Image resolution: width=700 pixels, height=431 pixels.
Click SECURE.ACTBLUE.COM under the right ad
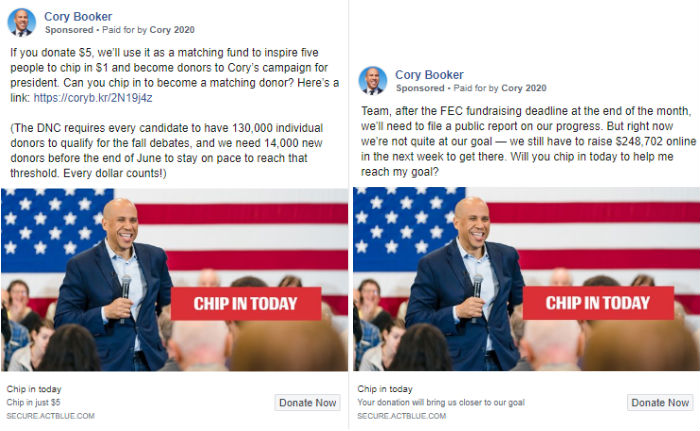click(x=401, y=416)
